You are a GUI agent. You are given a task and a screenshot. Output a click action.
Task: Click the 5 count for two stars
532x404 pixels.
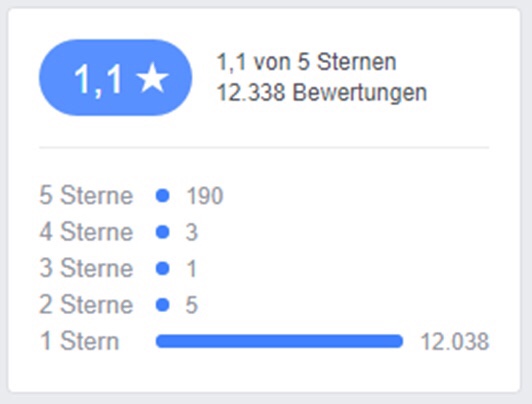(x=192, y=305)
